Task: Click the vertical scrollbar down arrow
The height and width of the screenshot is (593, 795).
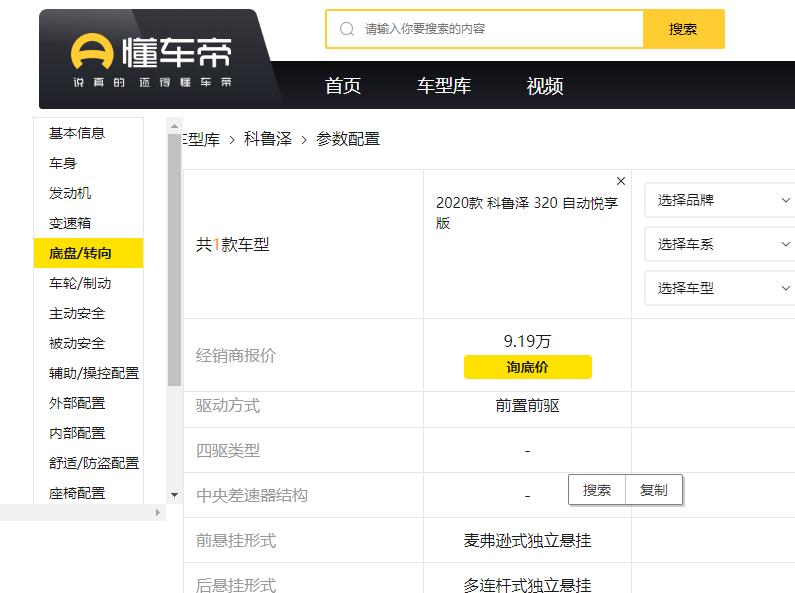Action: point(174,494)
